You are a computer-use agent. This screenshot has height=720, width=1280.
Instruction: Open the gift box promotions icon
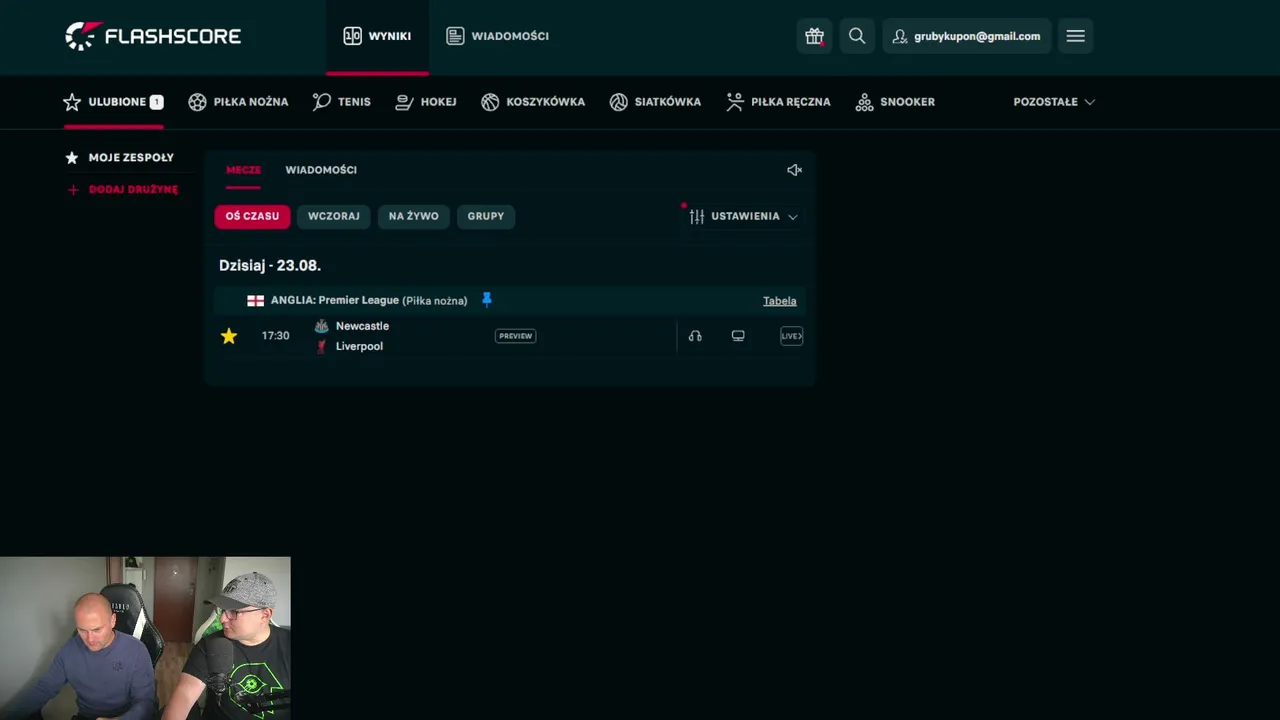tap(814, 36)
